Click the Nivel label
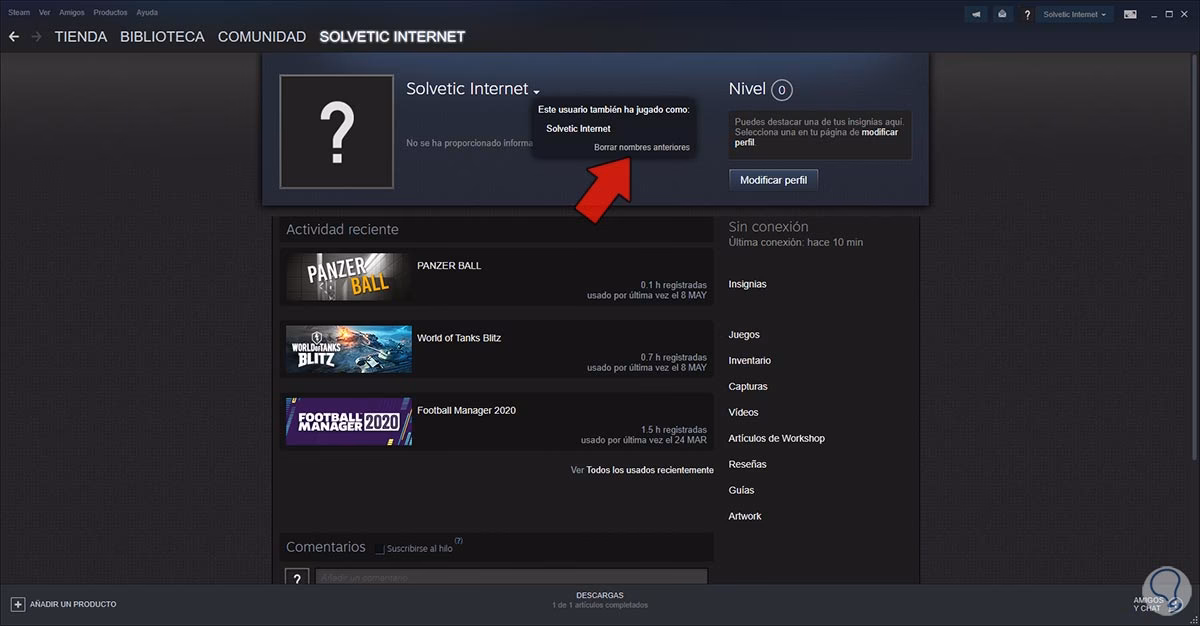This screenshot has width=1200, height=626. [747, 89]
